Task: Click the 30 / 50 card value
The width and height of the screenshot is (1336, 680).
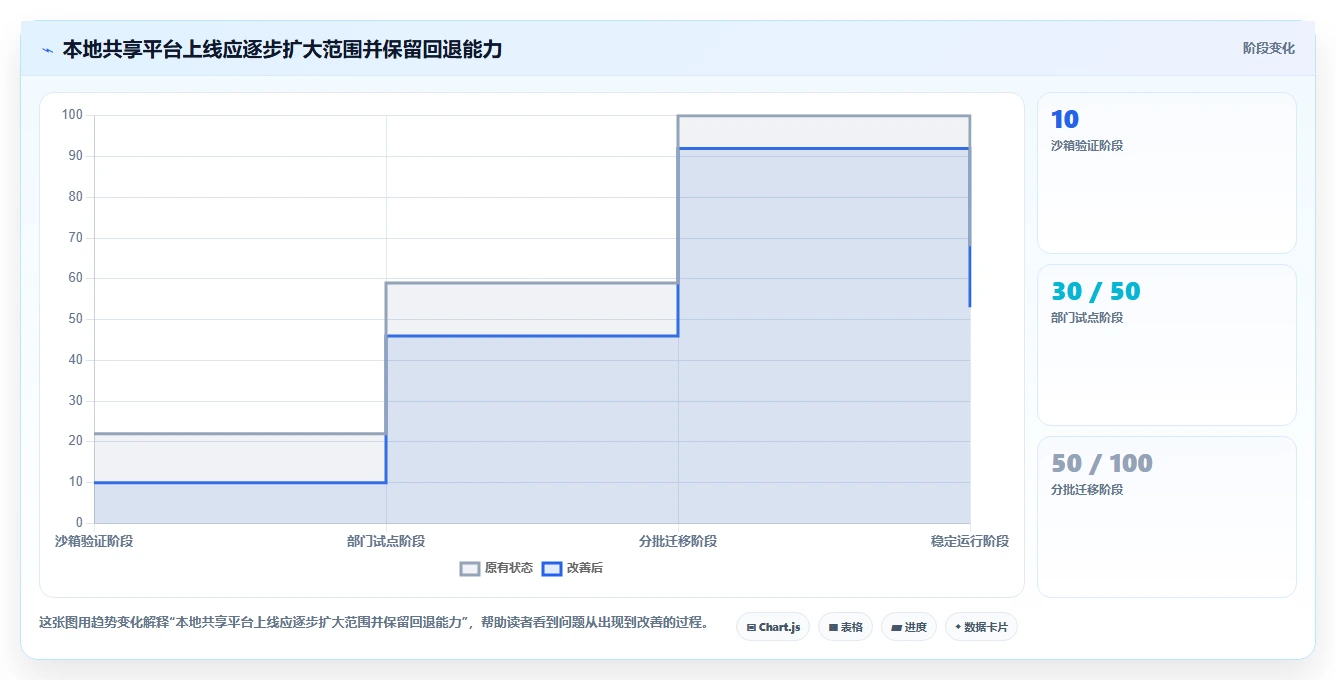Action: [x=1095, y=292]
